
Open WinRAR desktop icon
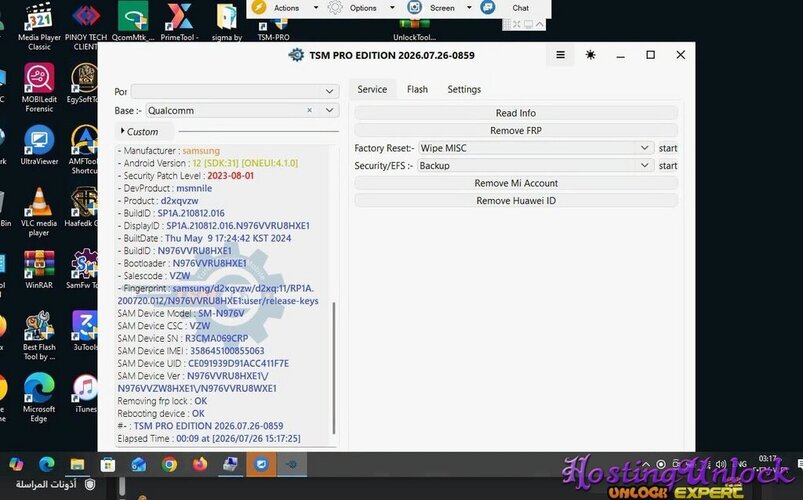(39, 269)
